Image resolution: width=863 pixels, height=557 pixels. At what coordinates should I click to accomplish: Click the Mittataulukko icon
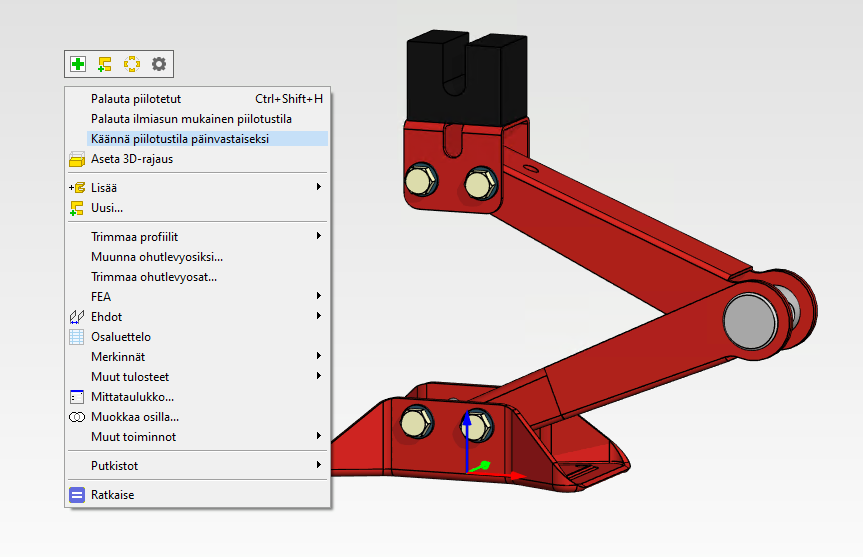pyautogui.click(x=77, y=397)
